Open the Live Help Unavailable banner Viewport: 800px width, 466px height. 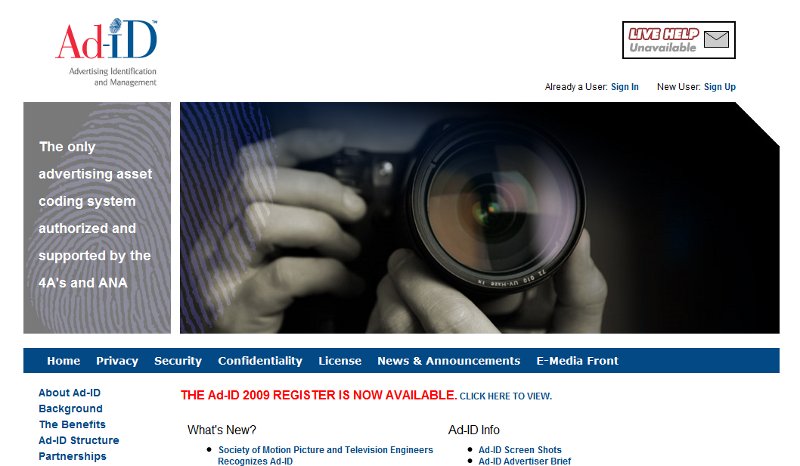click(x=679, y=40)
